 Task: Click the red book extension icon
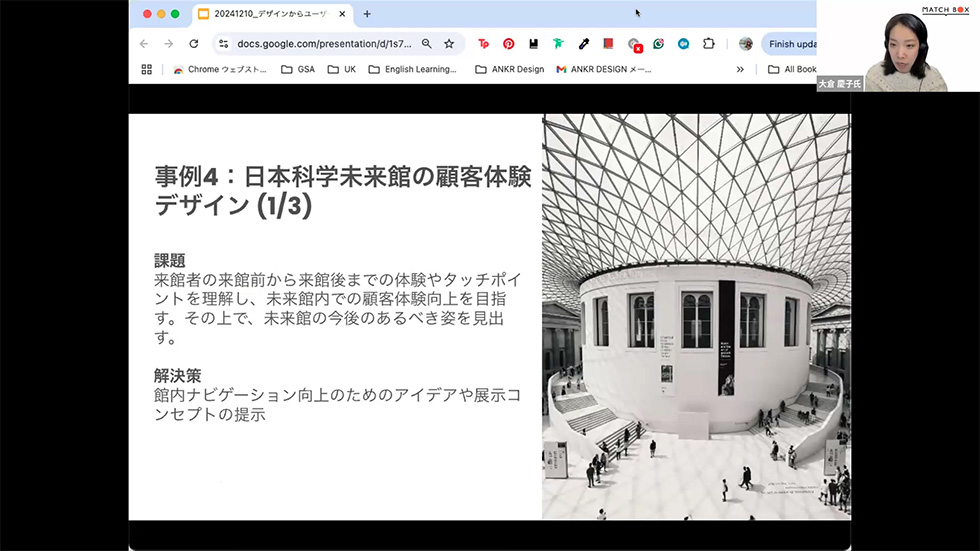[x=608, y=44]
